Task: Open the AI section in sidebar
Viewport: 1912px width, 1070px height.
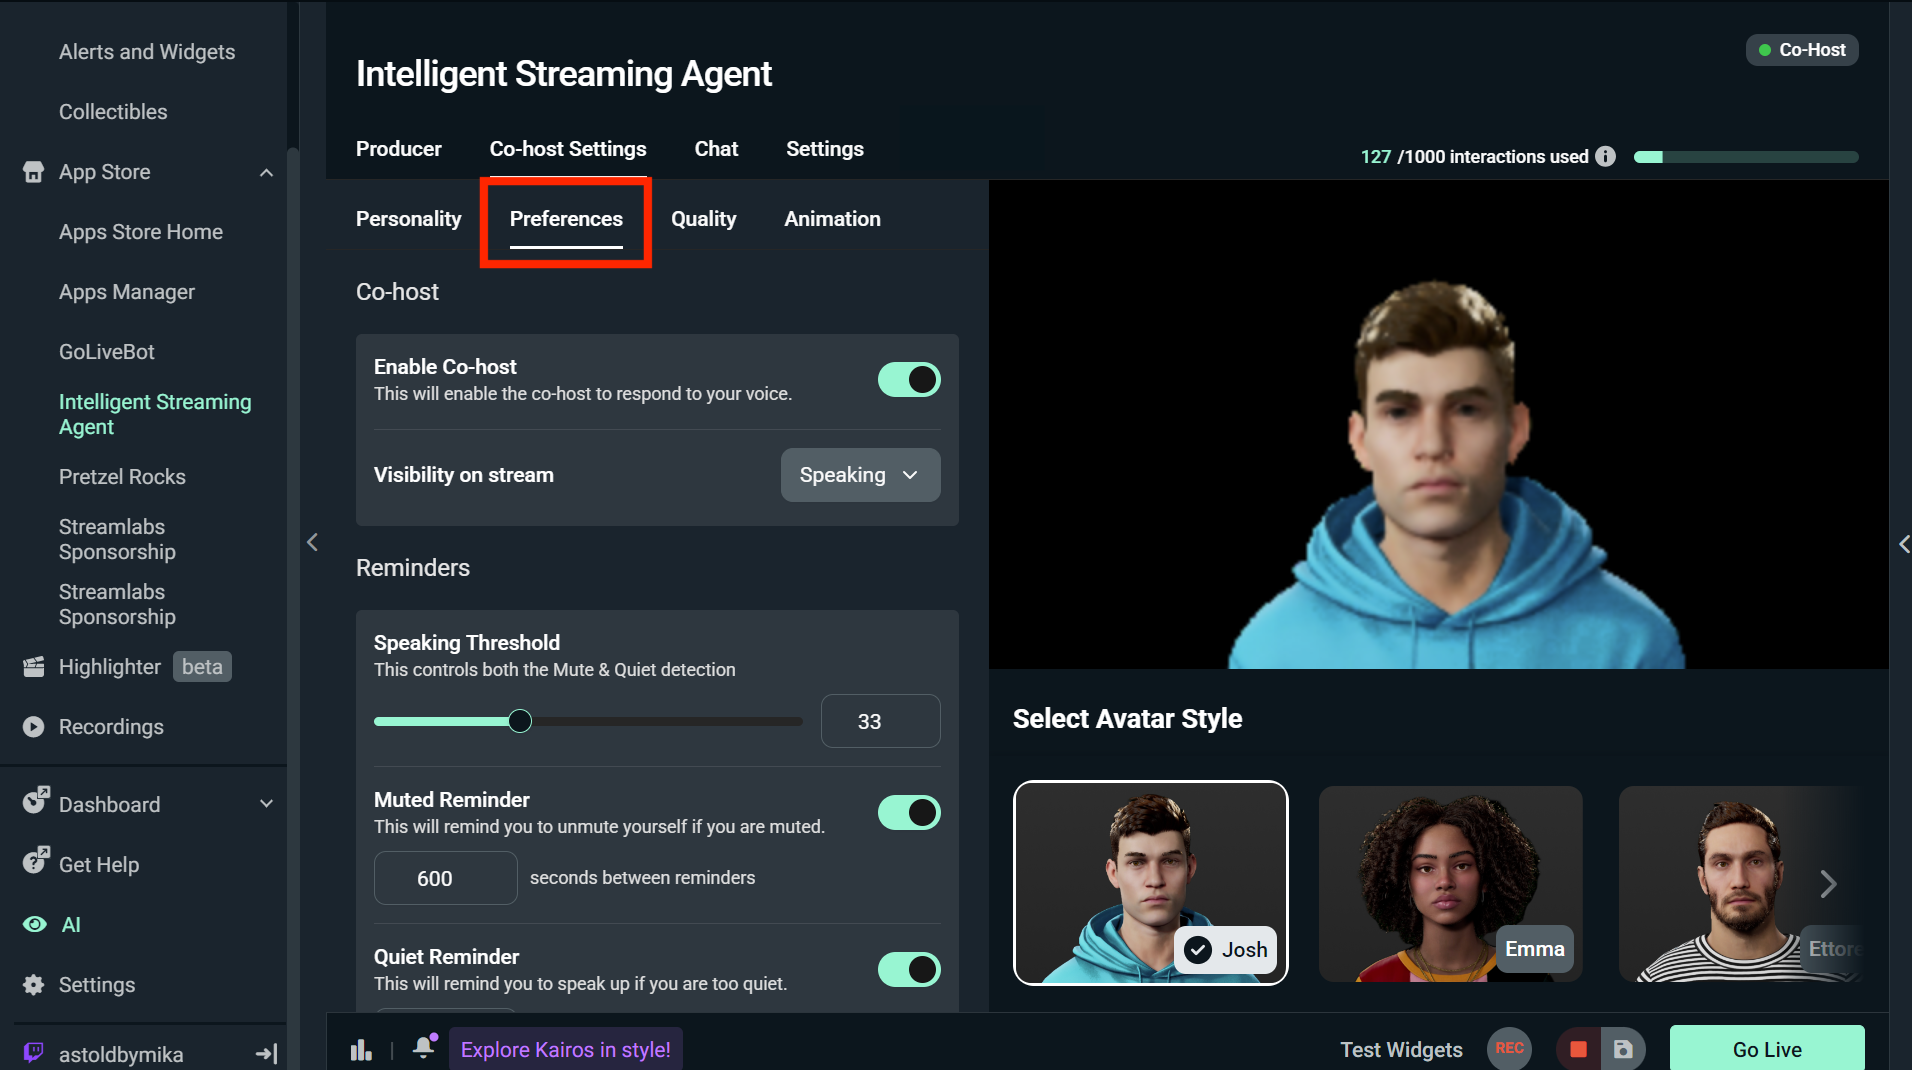Action: (70, 924)
